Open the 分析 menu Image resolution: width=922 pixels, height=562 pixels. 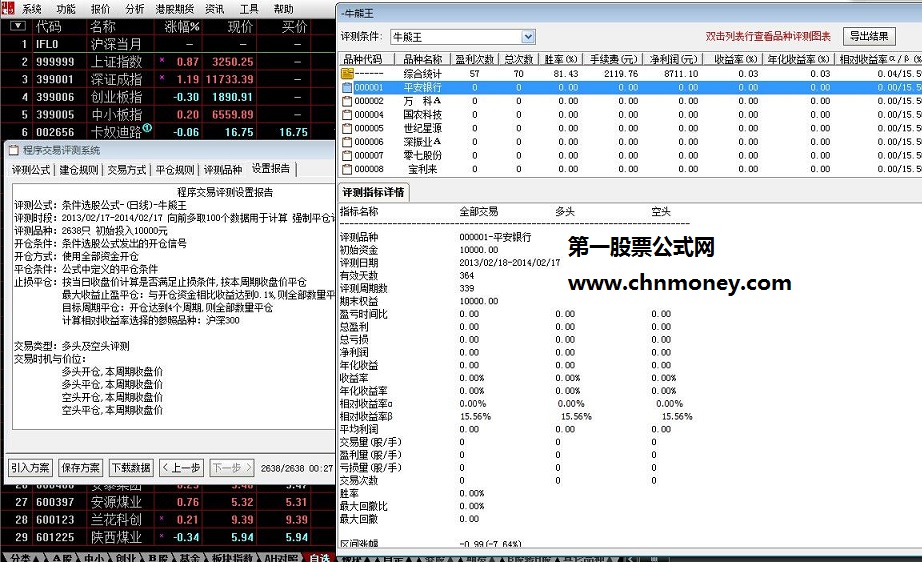pos(135,9)
